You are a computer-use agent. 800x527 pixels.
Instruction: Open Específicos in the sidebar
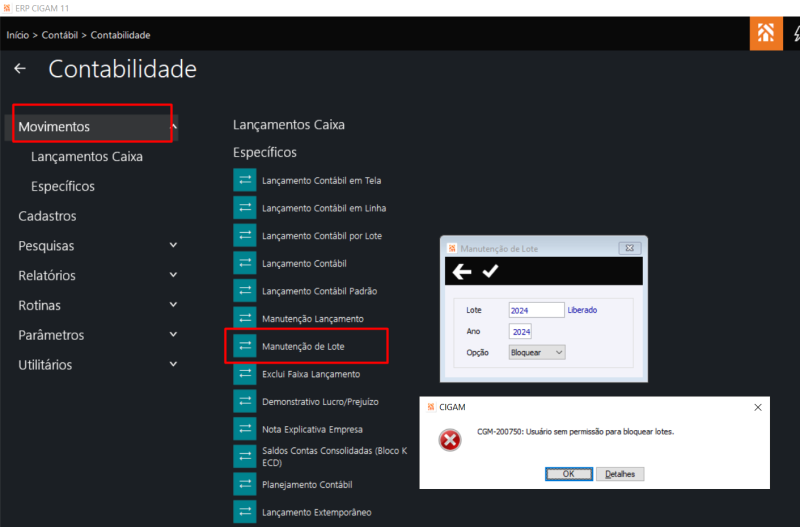63,186
